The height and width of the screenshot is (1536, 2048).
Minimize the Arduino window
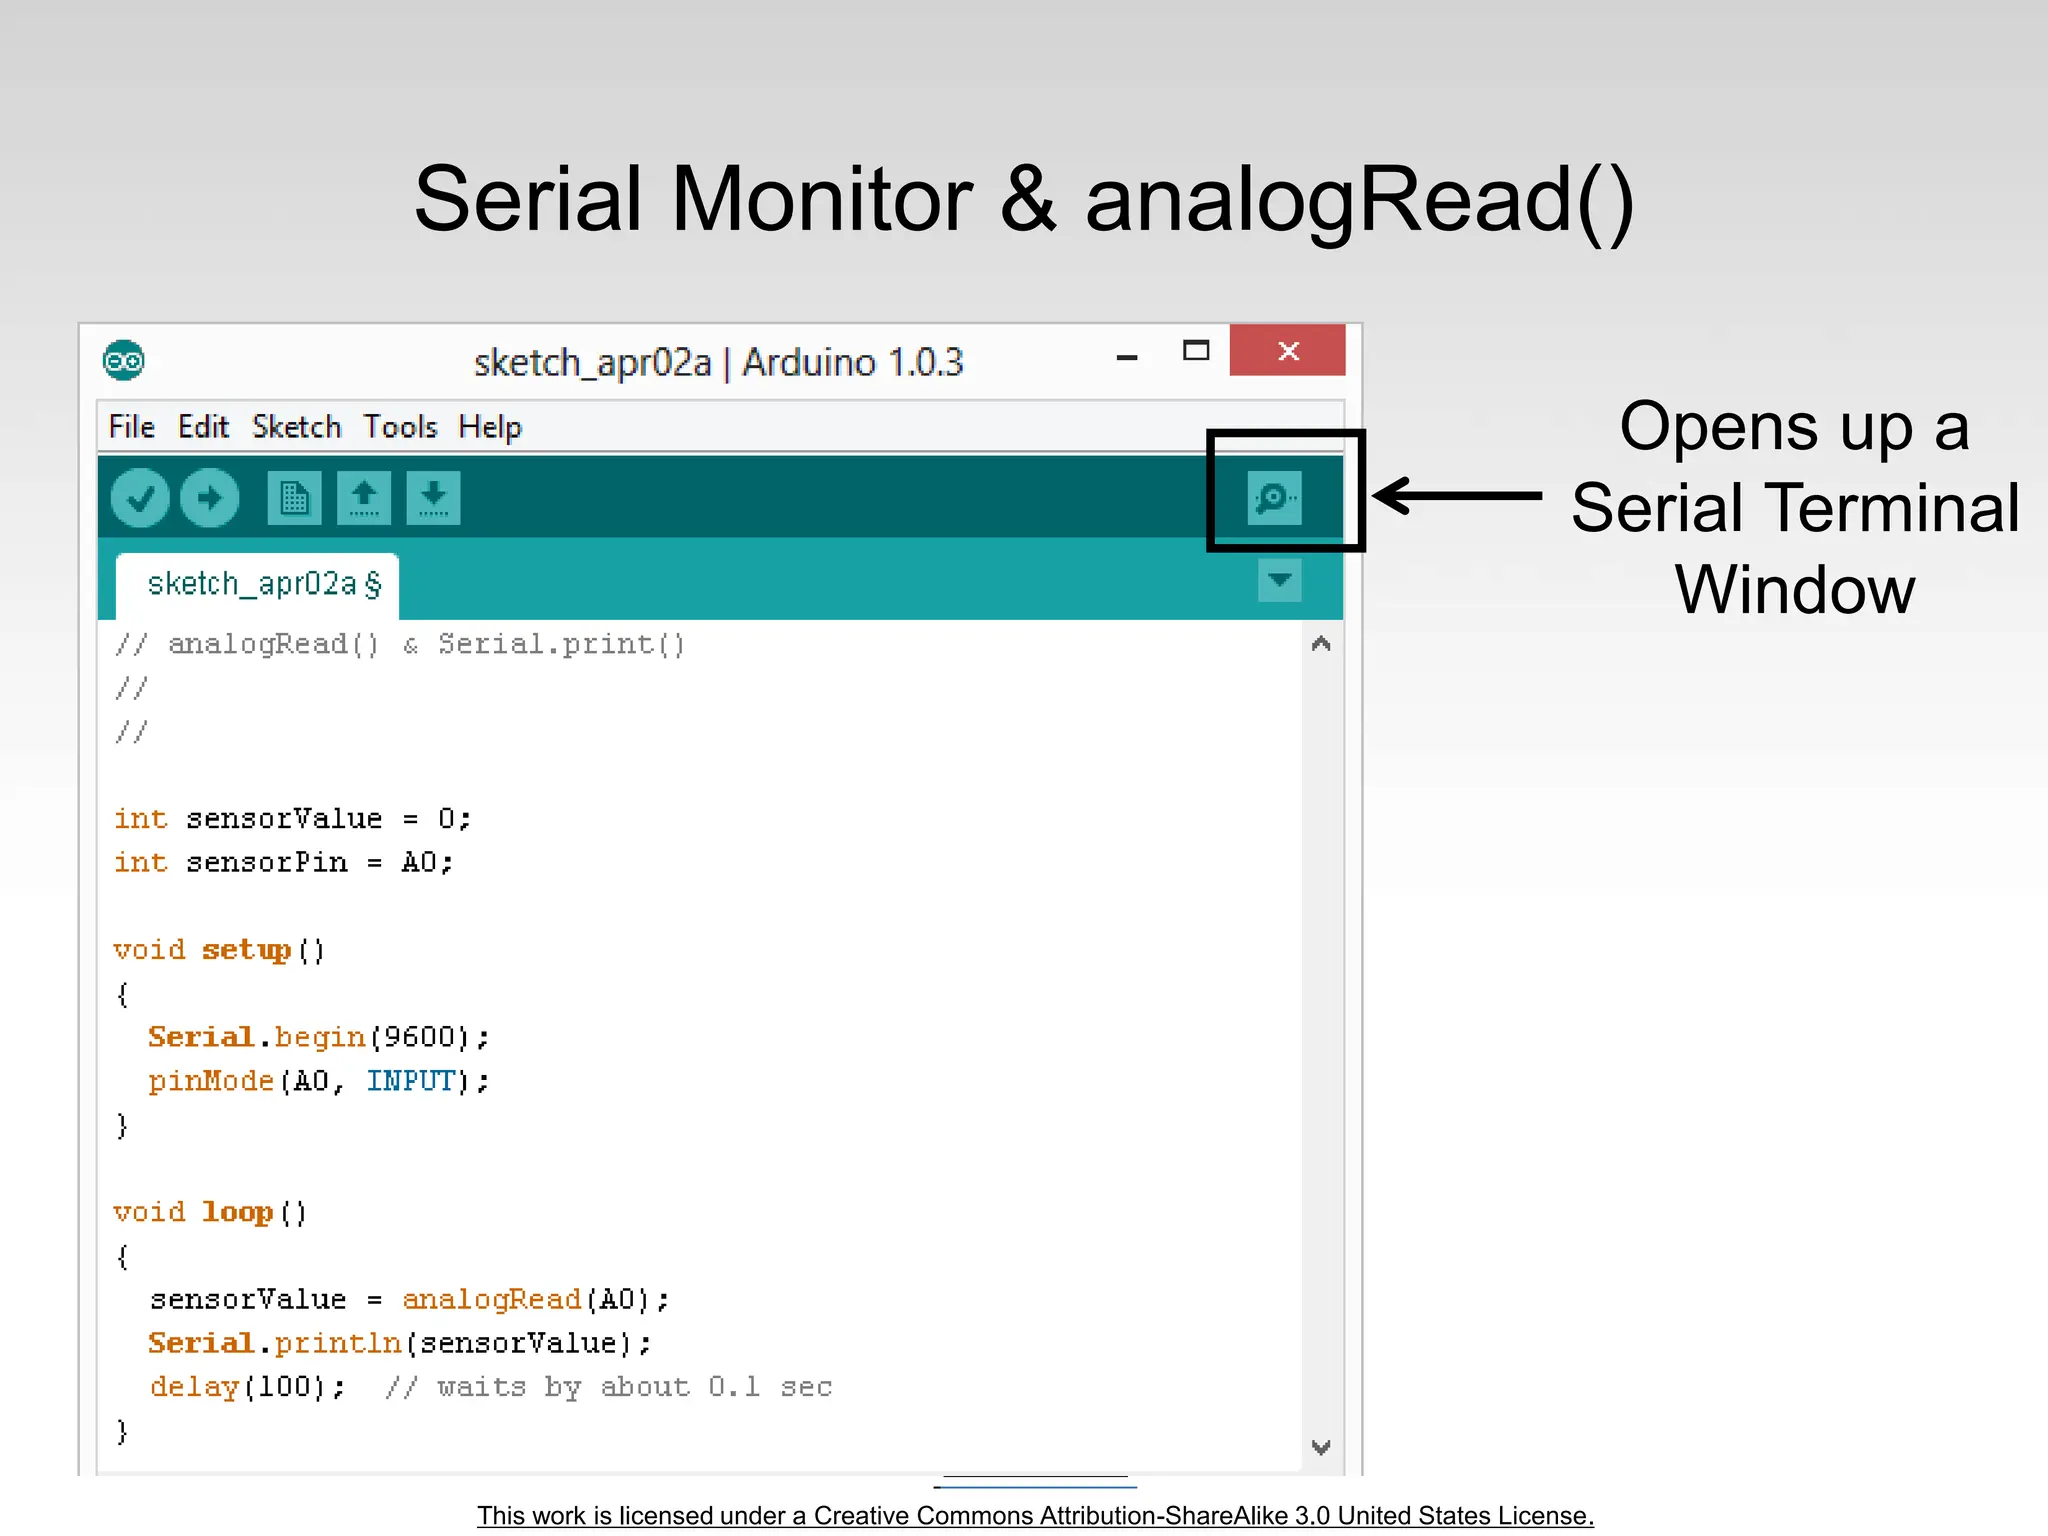point(1127,356)
